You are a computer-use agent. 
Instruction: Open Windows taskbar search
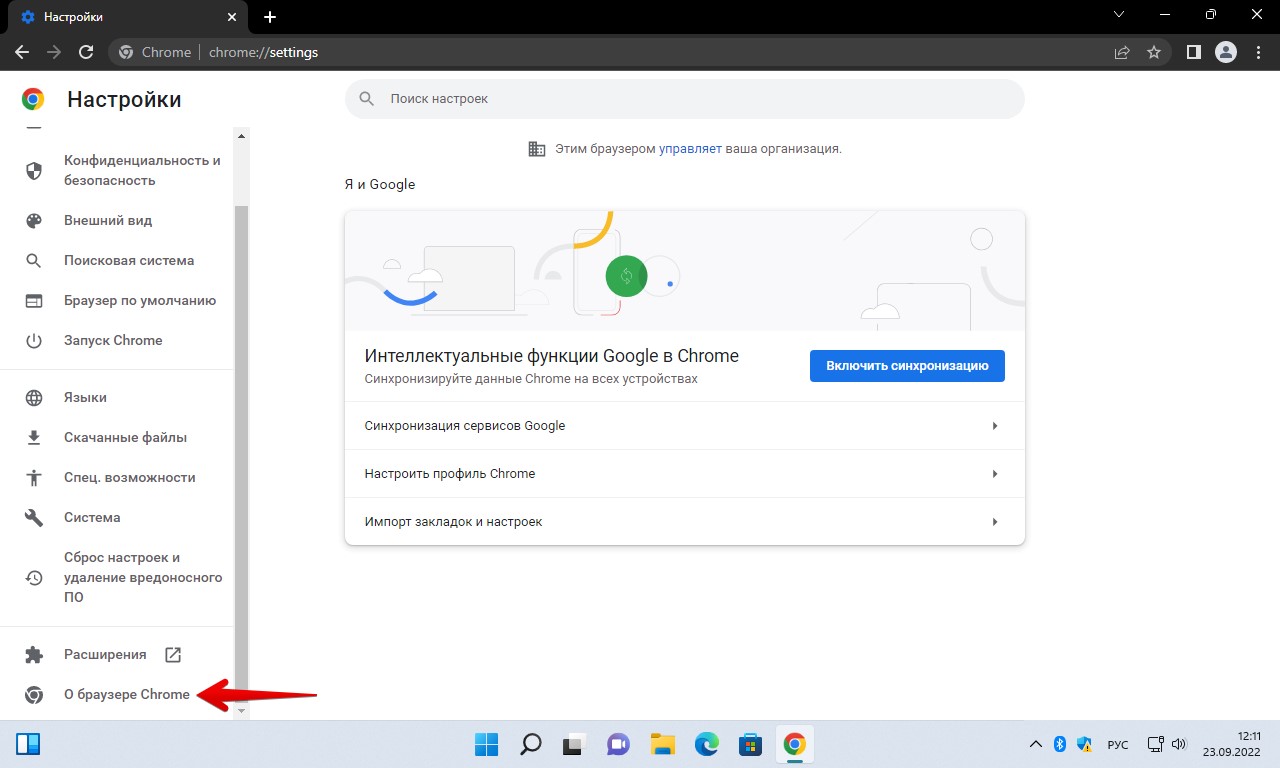pyautogui.click(x=531, y=744)
